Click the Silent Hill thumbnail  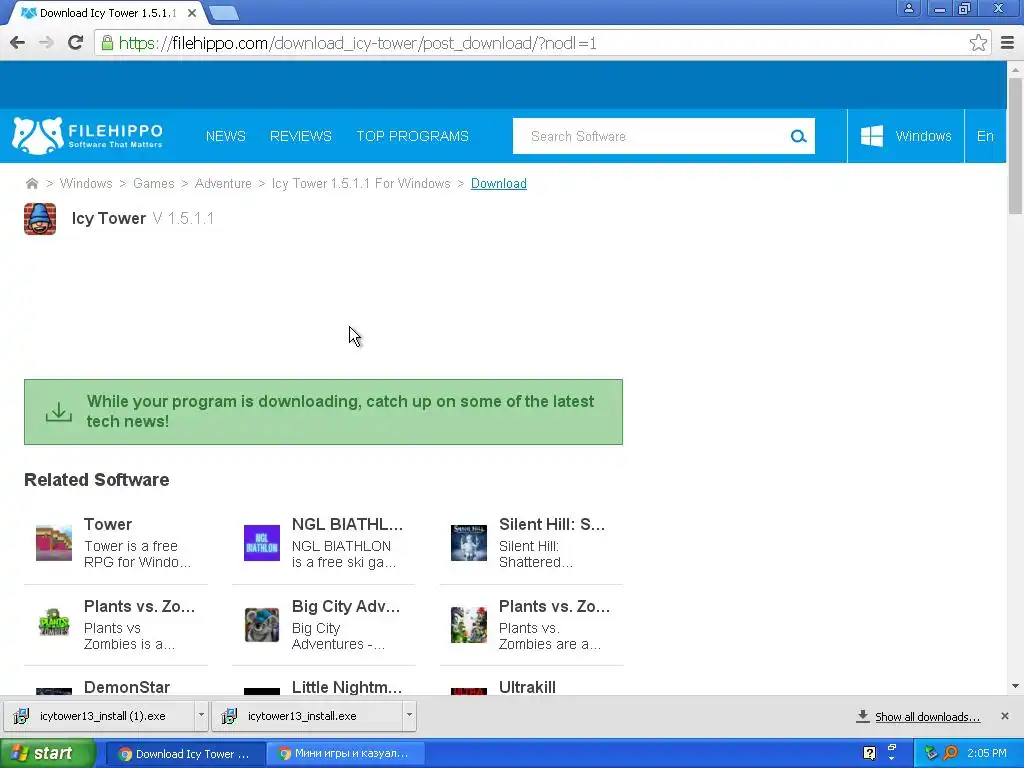coord(469,543)
